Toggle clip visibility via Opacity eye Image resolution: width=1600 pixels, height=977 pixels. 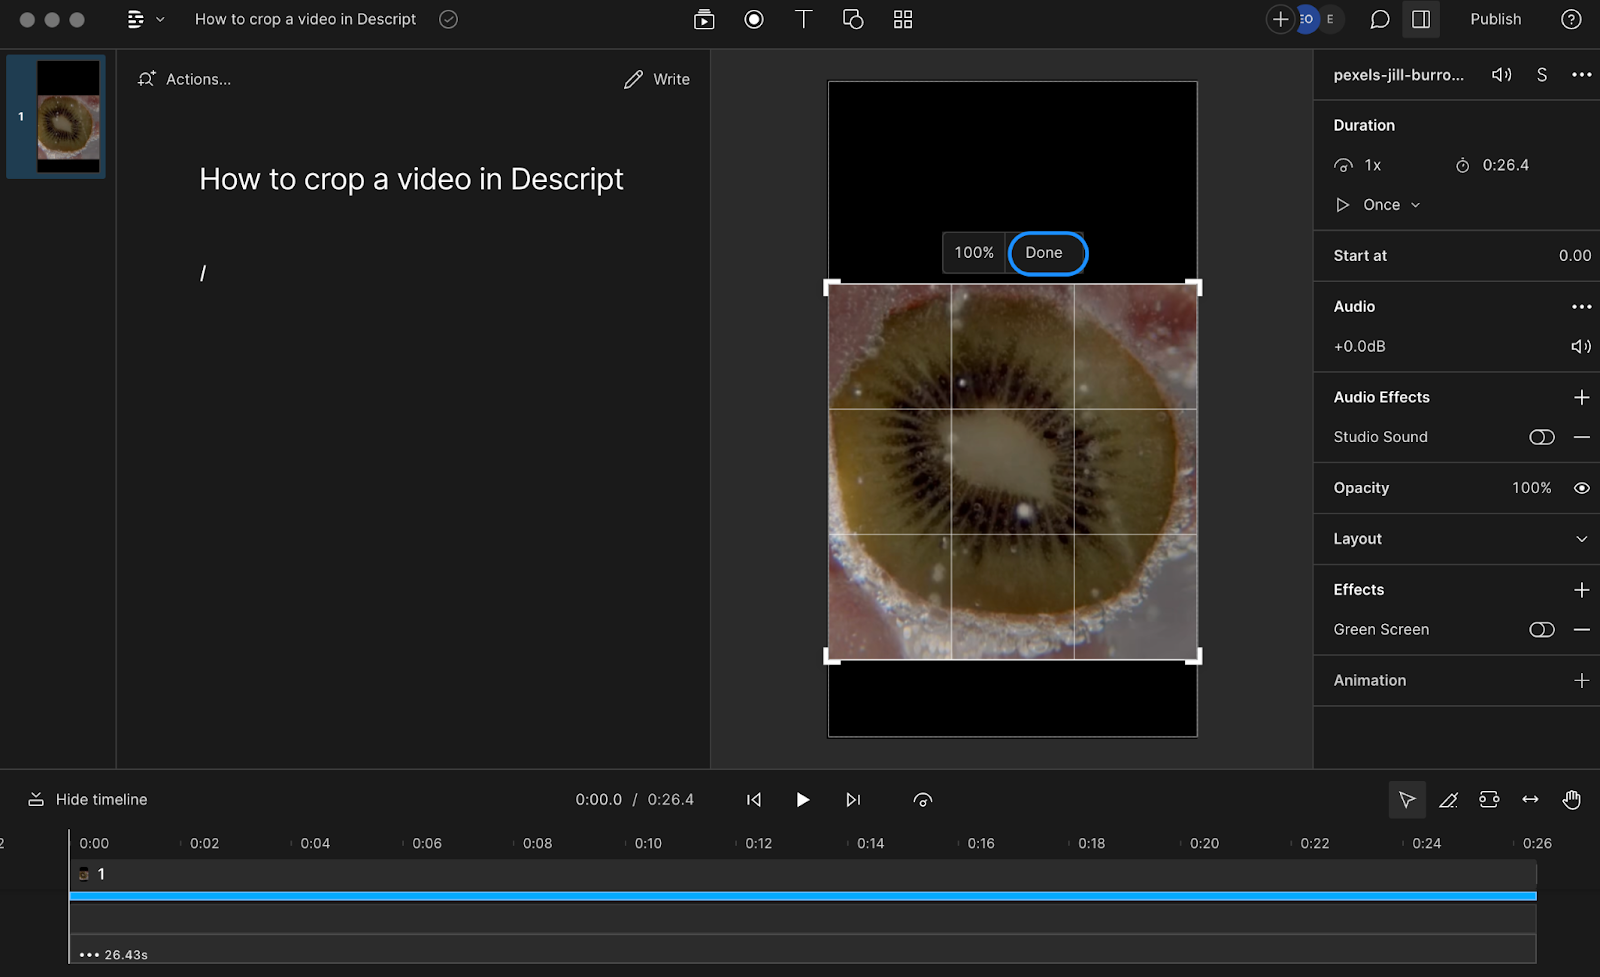pos(1581,488)
